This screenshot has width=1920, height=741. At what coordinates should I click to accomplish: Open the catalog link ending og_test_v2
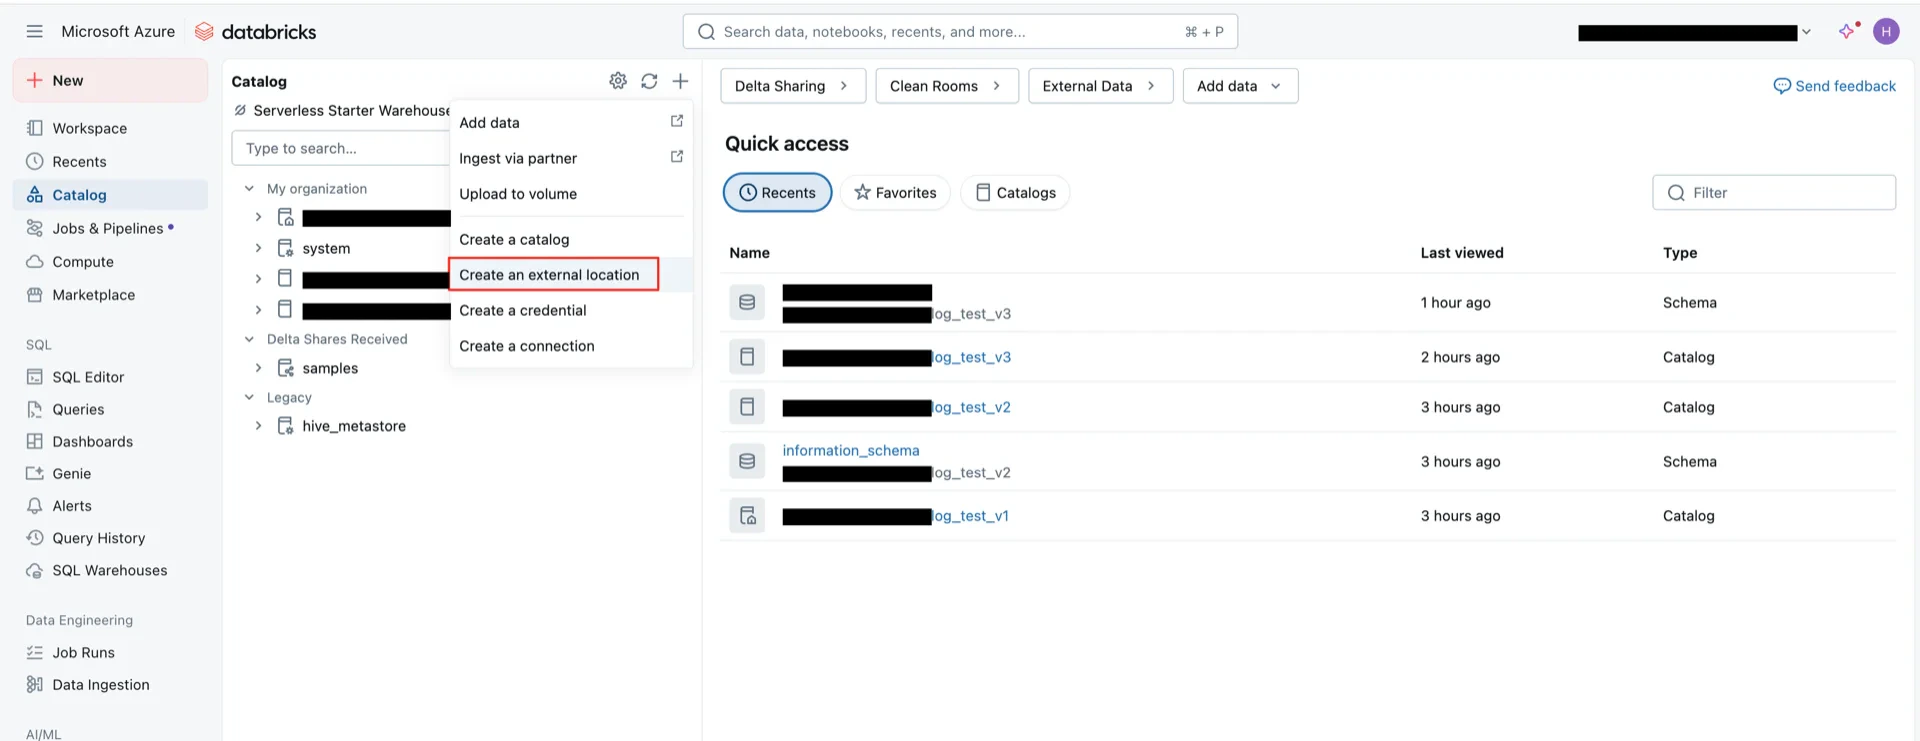896,407
